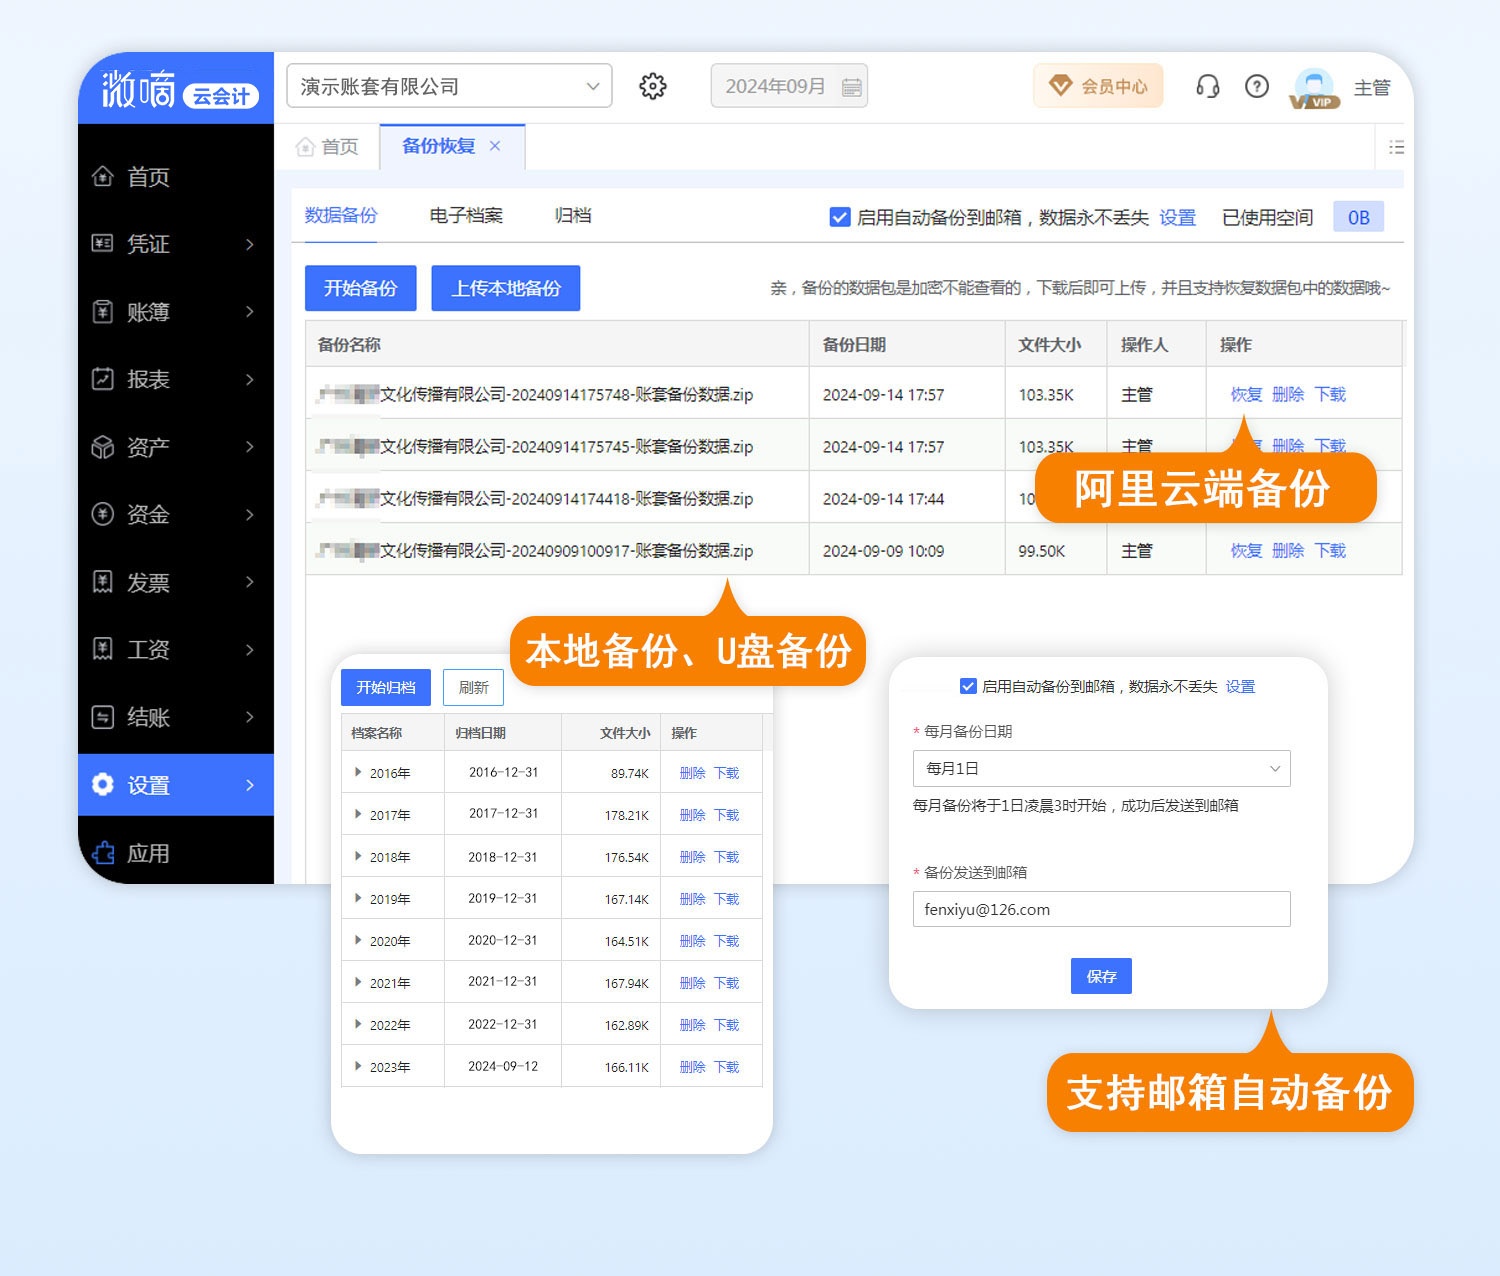1500x1276 pixels.
Task: Click the calendar icon in period field
Action: pos(851,87)
